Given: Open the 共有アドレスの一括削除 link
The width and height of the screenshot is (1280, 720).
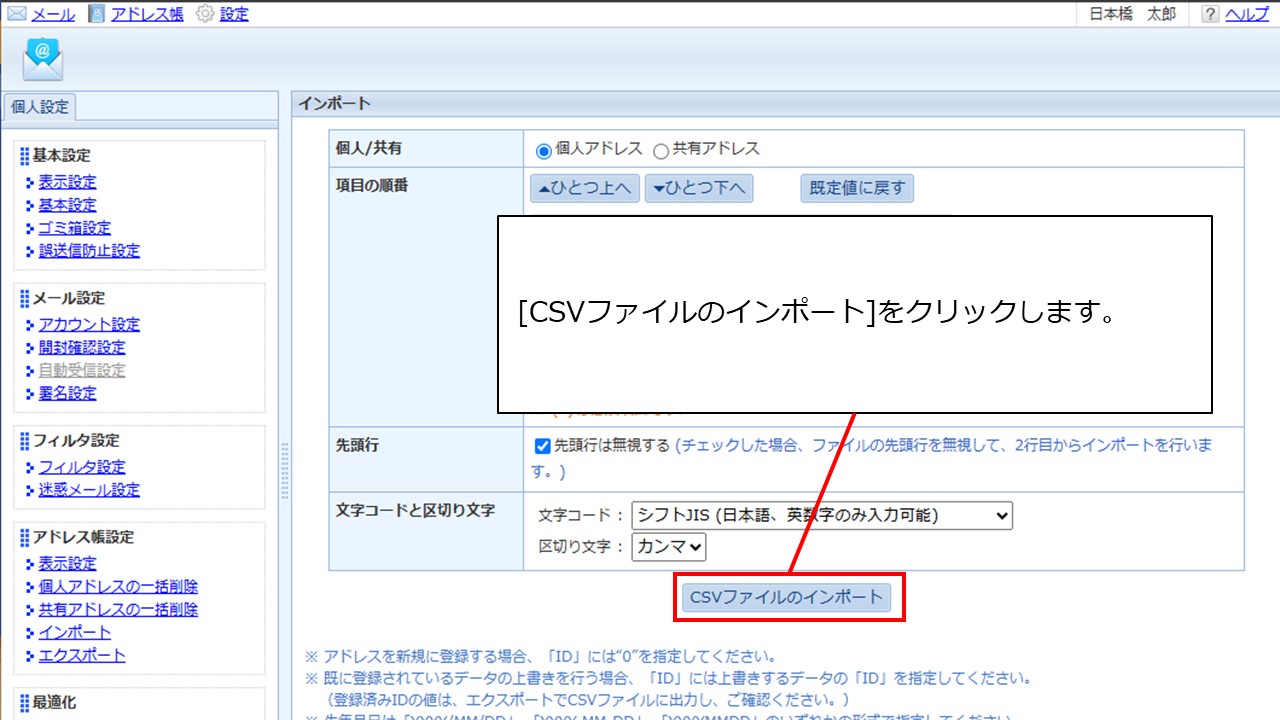Looking at the screenshot, I should [x=118, y=609].
